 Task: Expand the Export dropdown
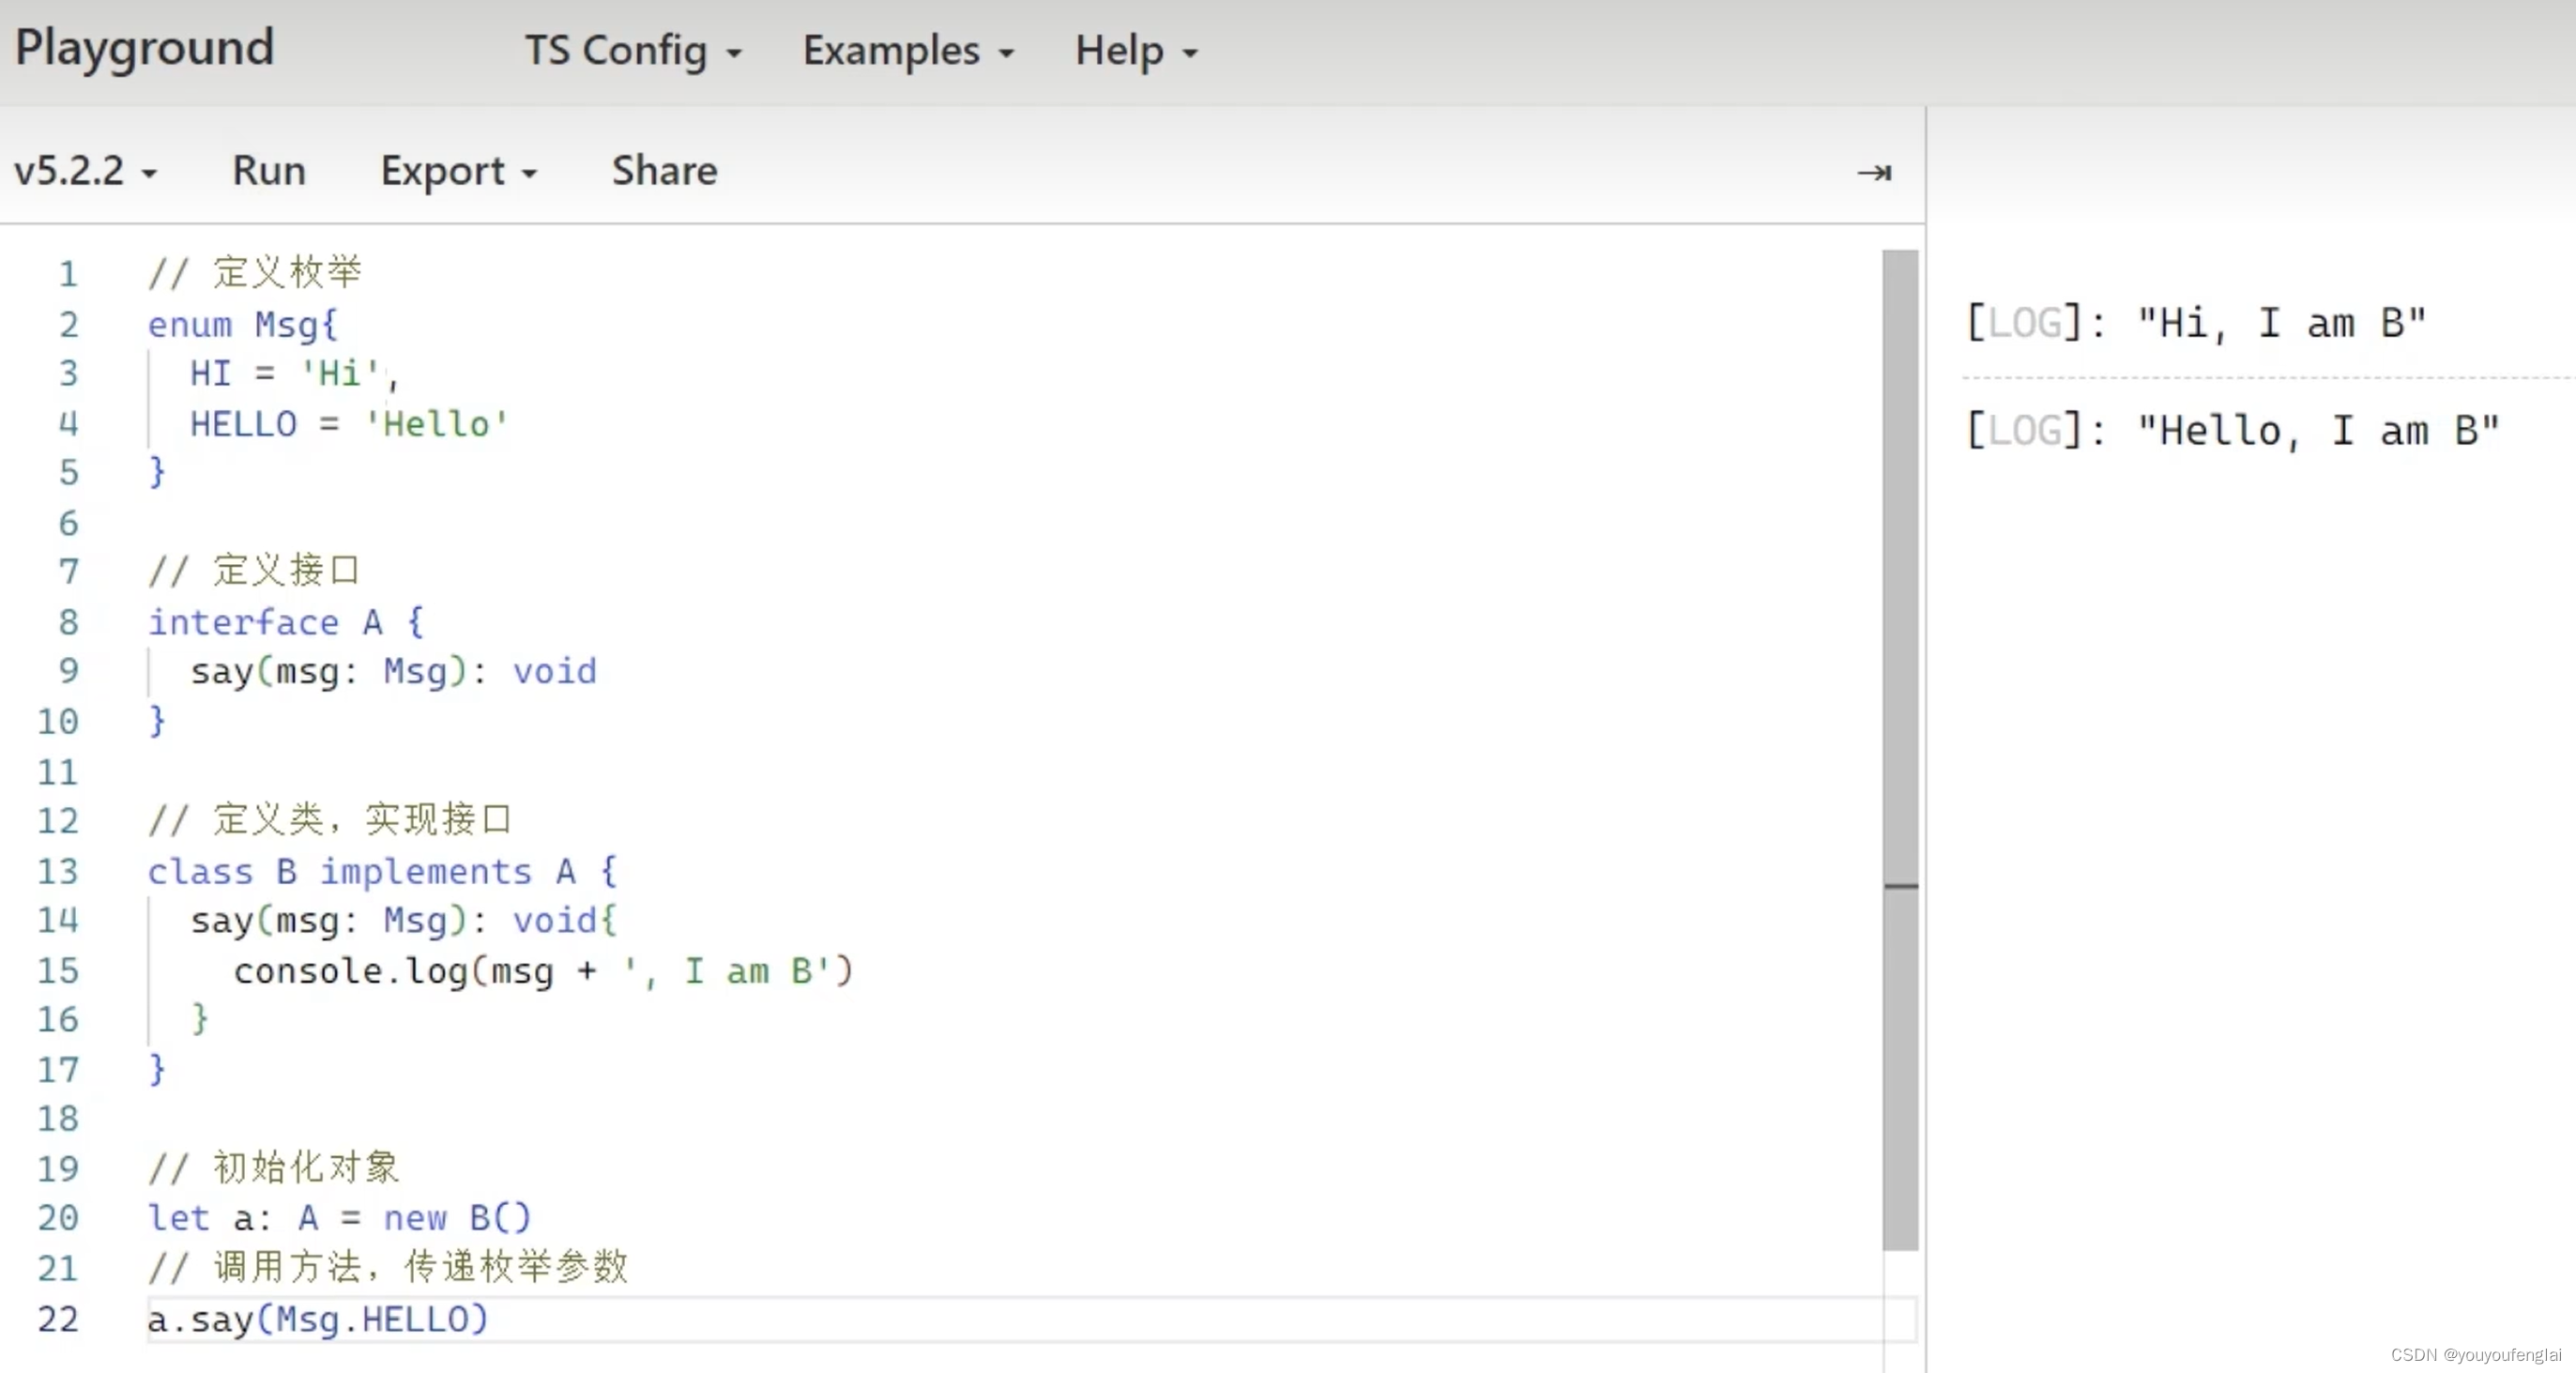click(459, 171)
